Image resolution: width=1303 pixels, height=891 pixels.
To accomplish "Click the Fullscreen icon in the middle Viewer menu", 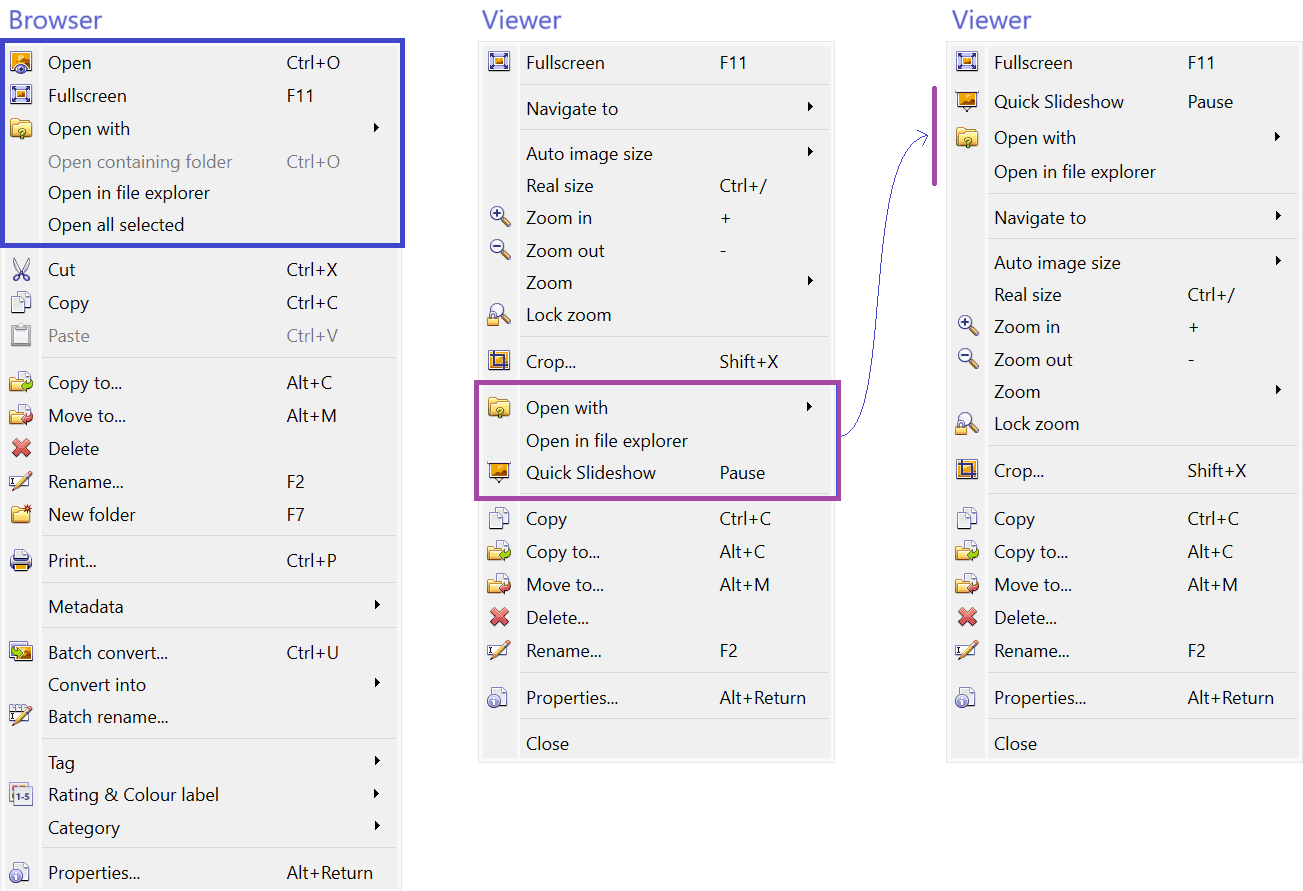I will pos(499,63).
